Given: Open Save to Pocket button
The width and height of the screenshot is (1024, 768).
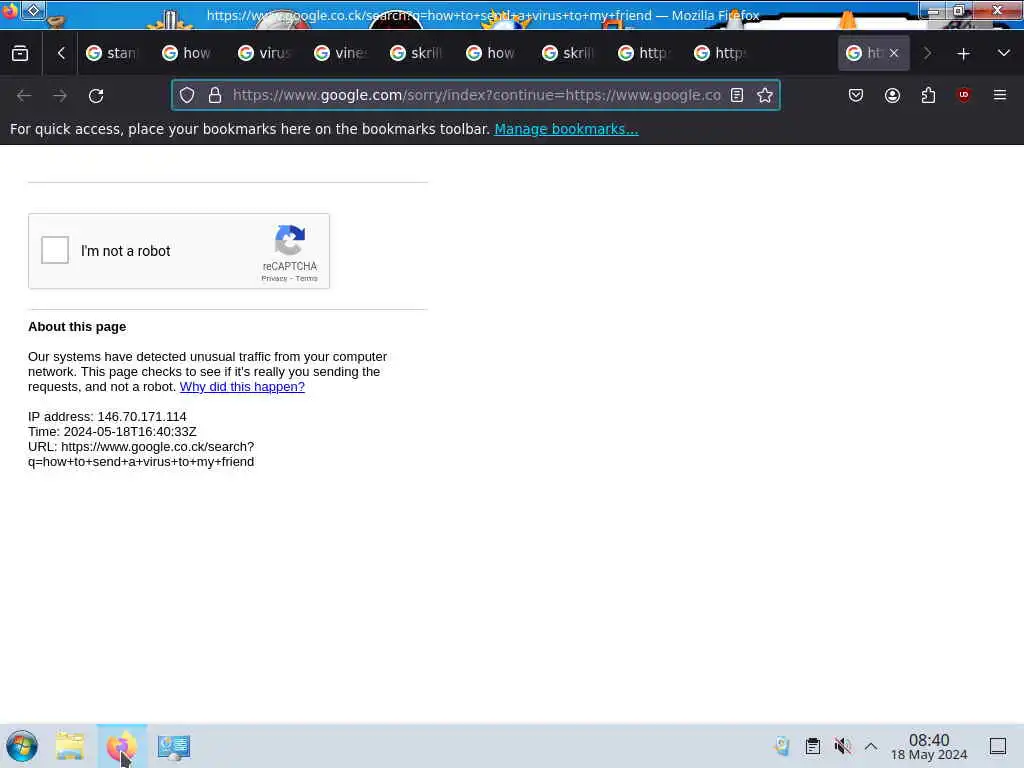Looking at the screenshot, I should point(856,95).
